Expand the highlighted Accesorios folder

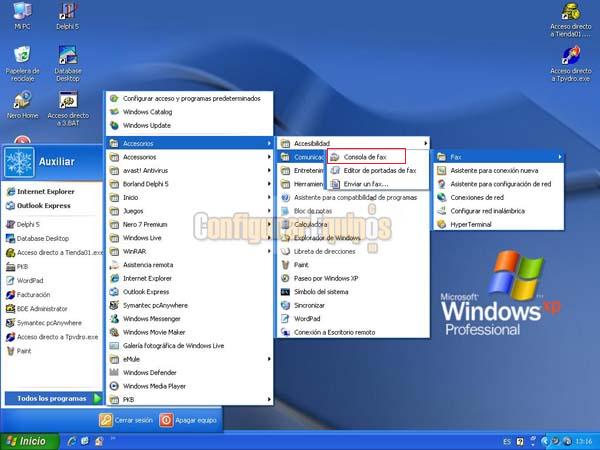tap(190, 143)
